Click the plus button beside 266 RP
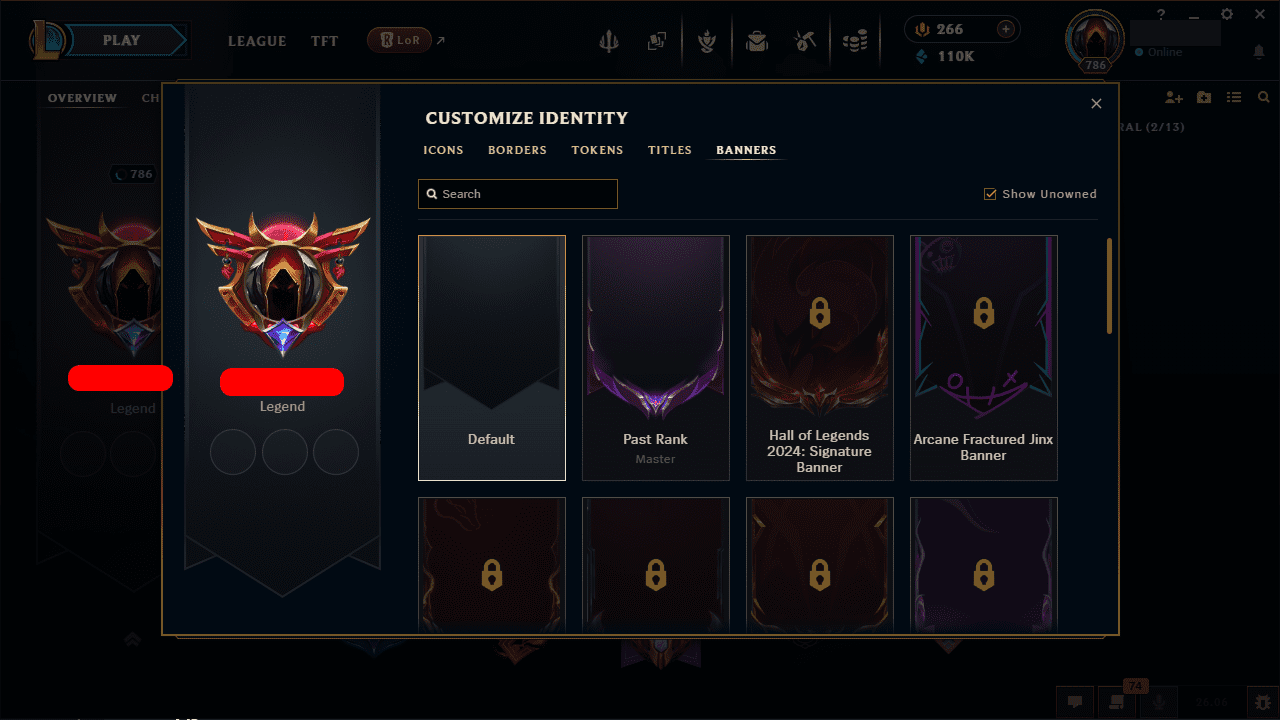Image resolution: width=1280 pixels, height=720 pixels. coord(1006,29)
